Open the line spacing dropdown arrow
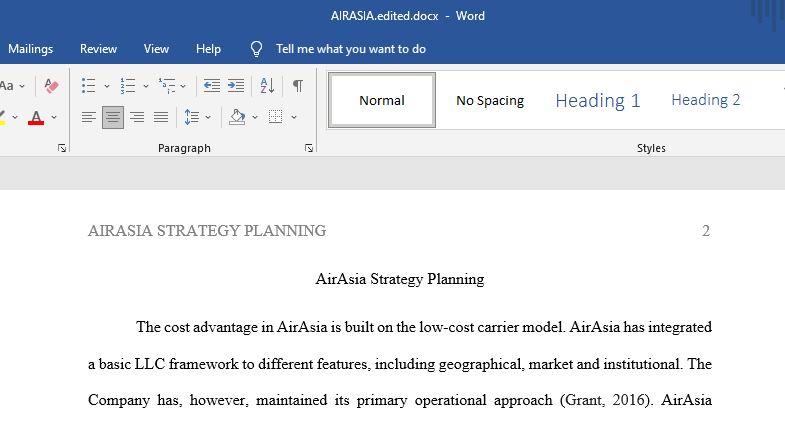Image resolution: width=785 pixels, height=425 pixels. click(208, 117)
